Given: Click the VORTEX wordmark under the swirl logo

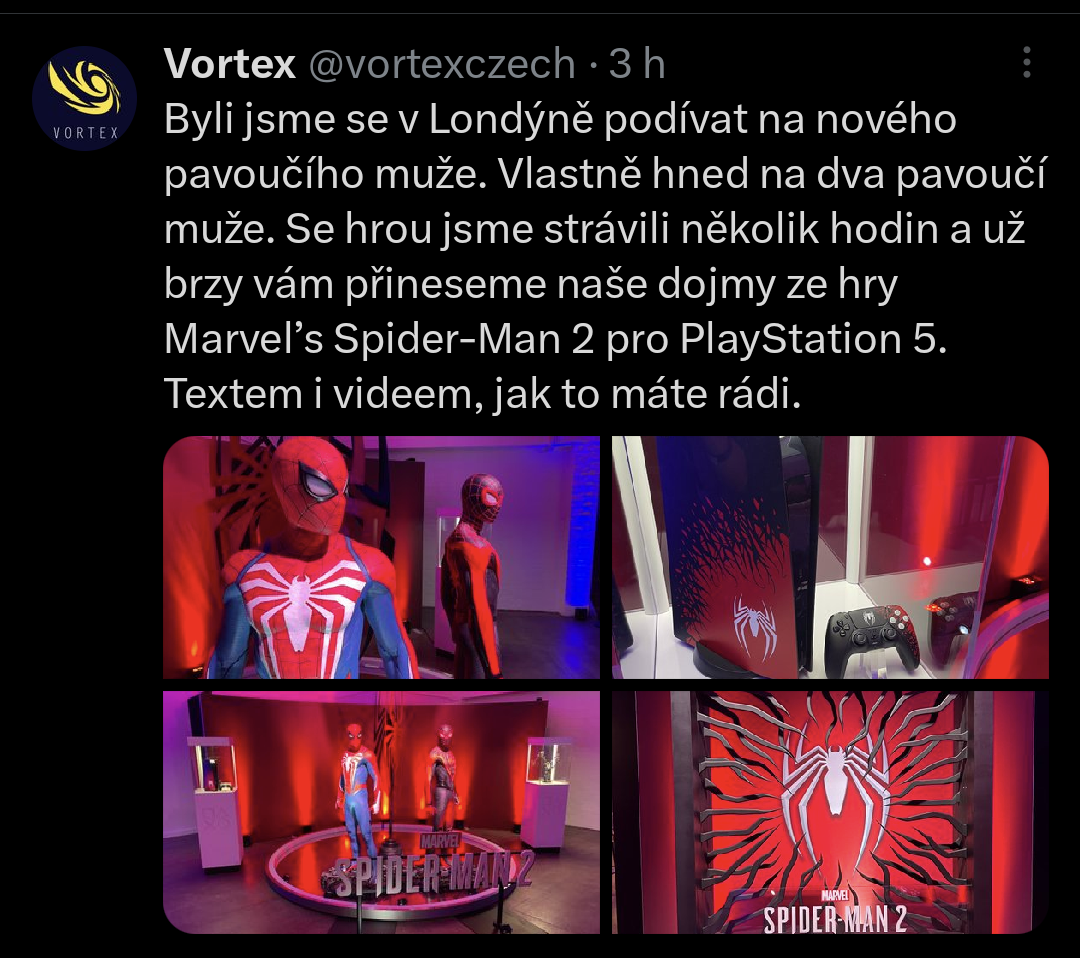Looking at the screenshot, I should 85,133.
